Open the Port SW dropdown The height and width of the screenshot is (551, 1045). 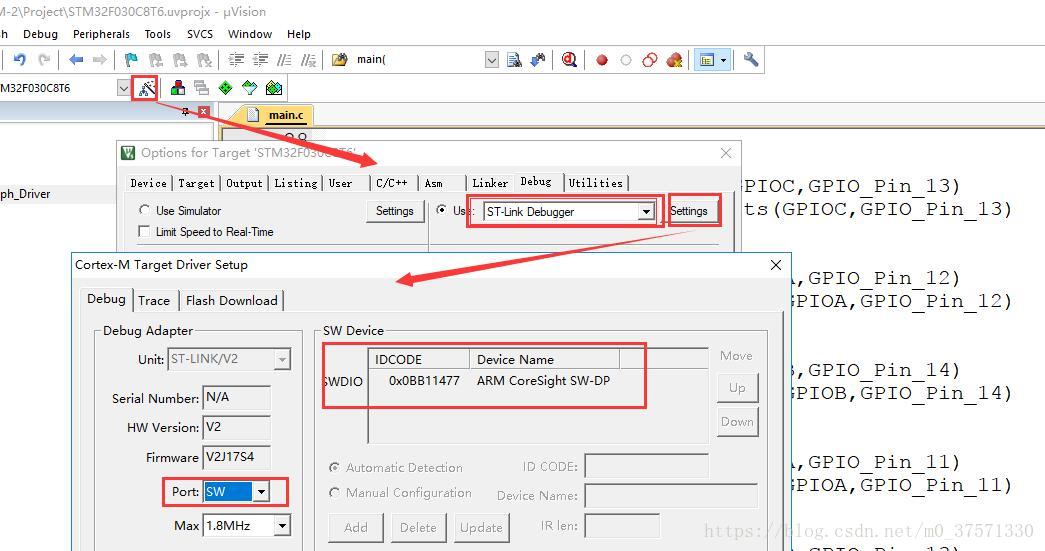click(261, 492)
